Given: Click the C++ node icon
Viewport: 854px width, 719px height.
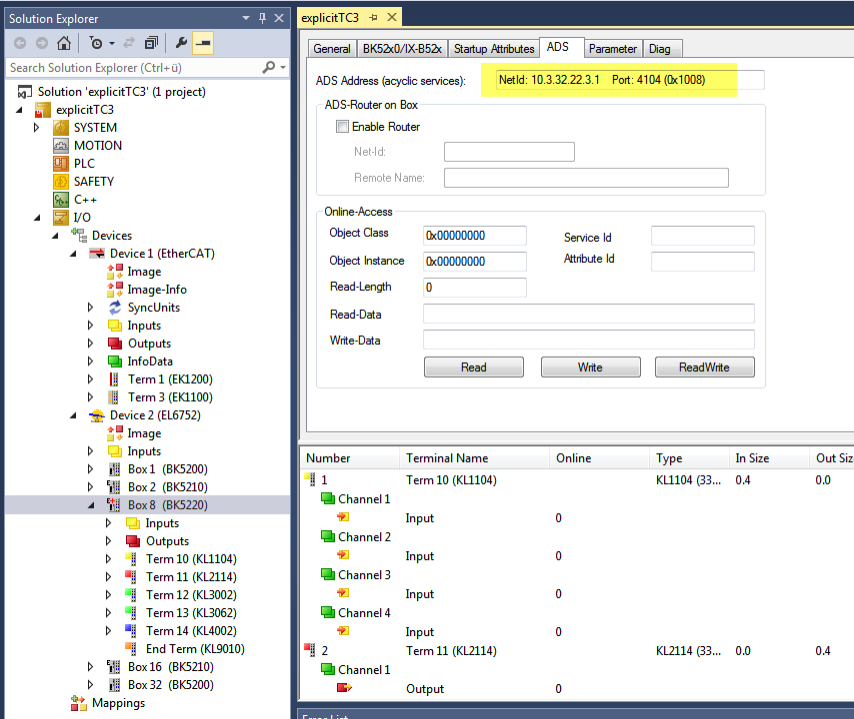Looking at the screenshot, I should [x=60, y=199].
